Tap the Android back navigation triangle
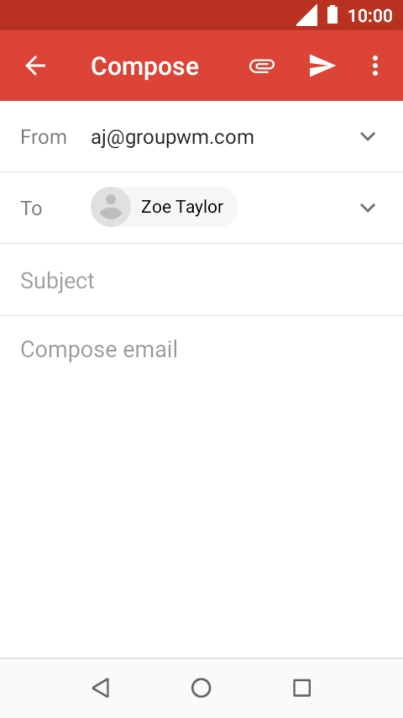403x718 pixels. [101, 688]
